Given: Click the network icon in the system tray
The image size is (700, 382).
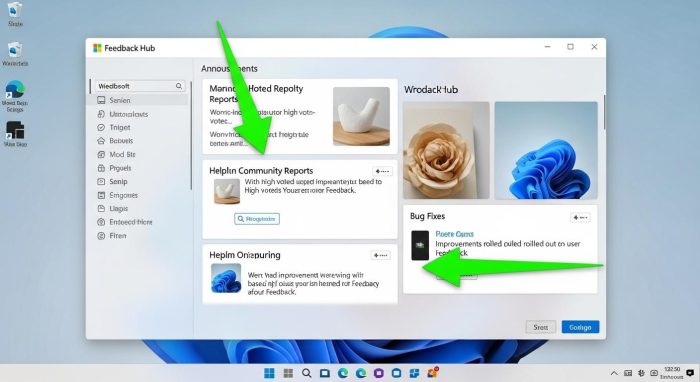Looking at the screenshot, I should [642, 373].
